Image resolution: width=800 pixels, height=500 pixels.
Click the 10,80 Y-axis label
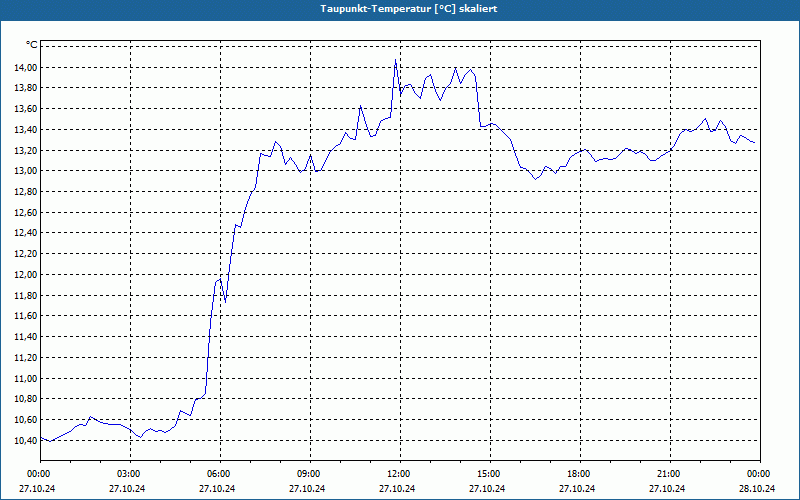[x=25, y=399]
